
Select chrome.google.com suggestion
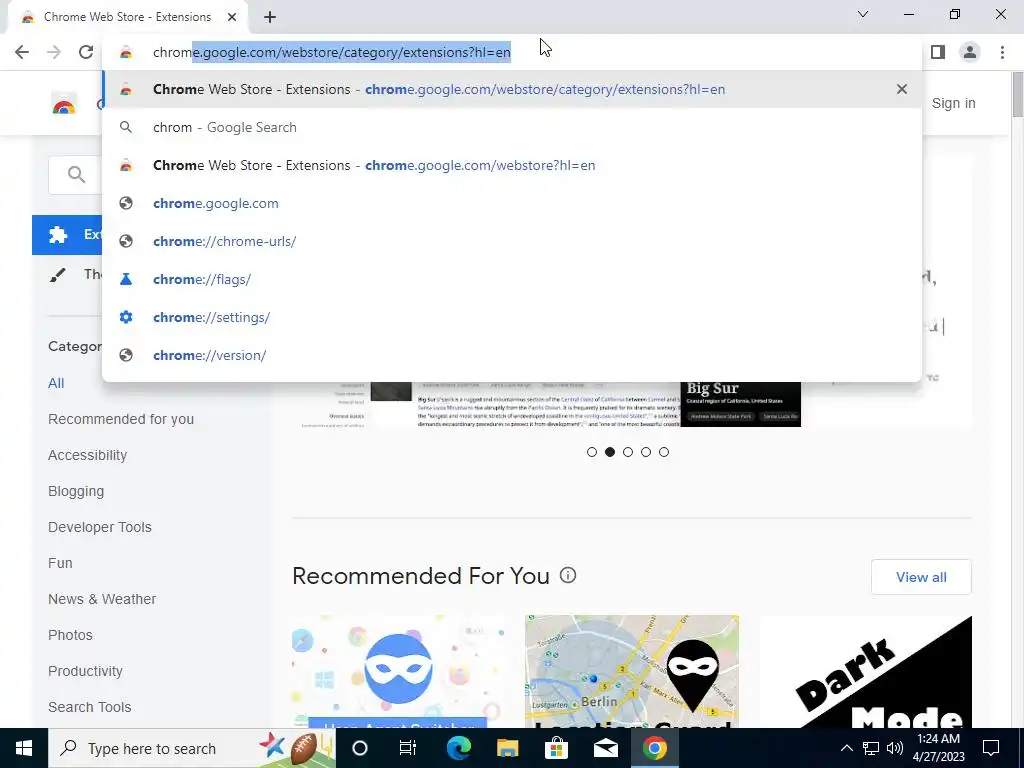pos(512,203)
